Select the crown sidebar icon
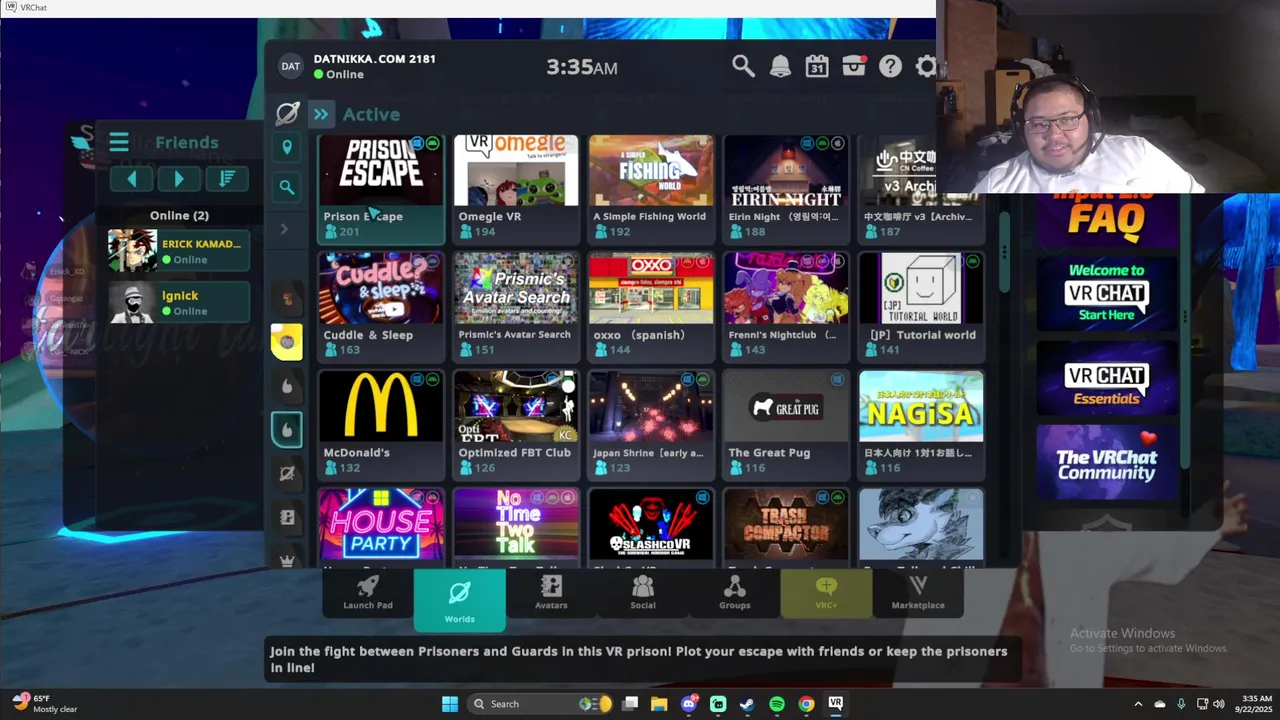This screenshot has height=720, width=1280. 287,561
